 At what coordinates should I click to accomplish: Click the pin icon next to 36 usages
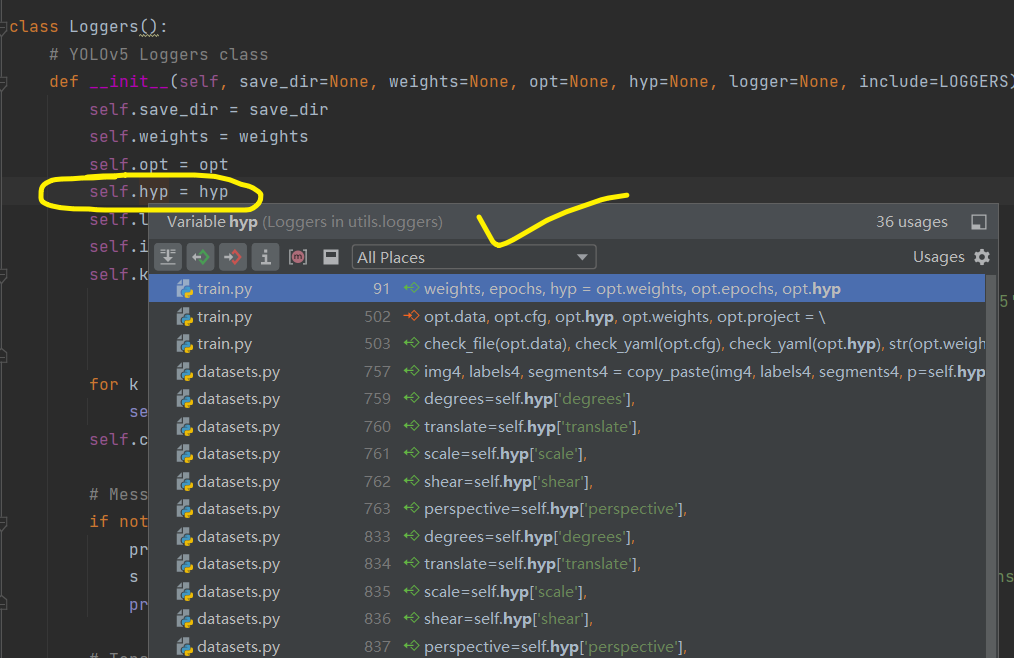point(979,221)
